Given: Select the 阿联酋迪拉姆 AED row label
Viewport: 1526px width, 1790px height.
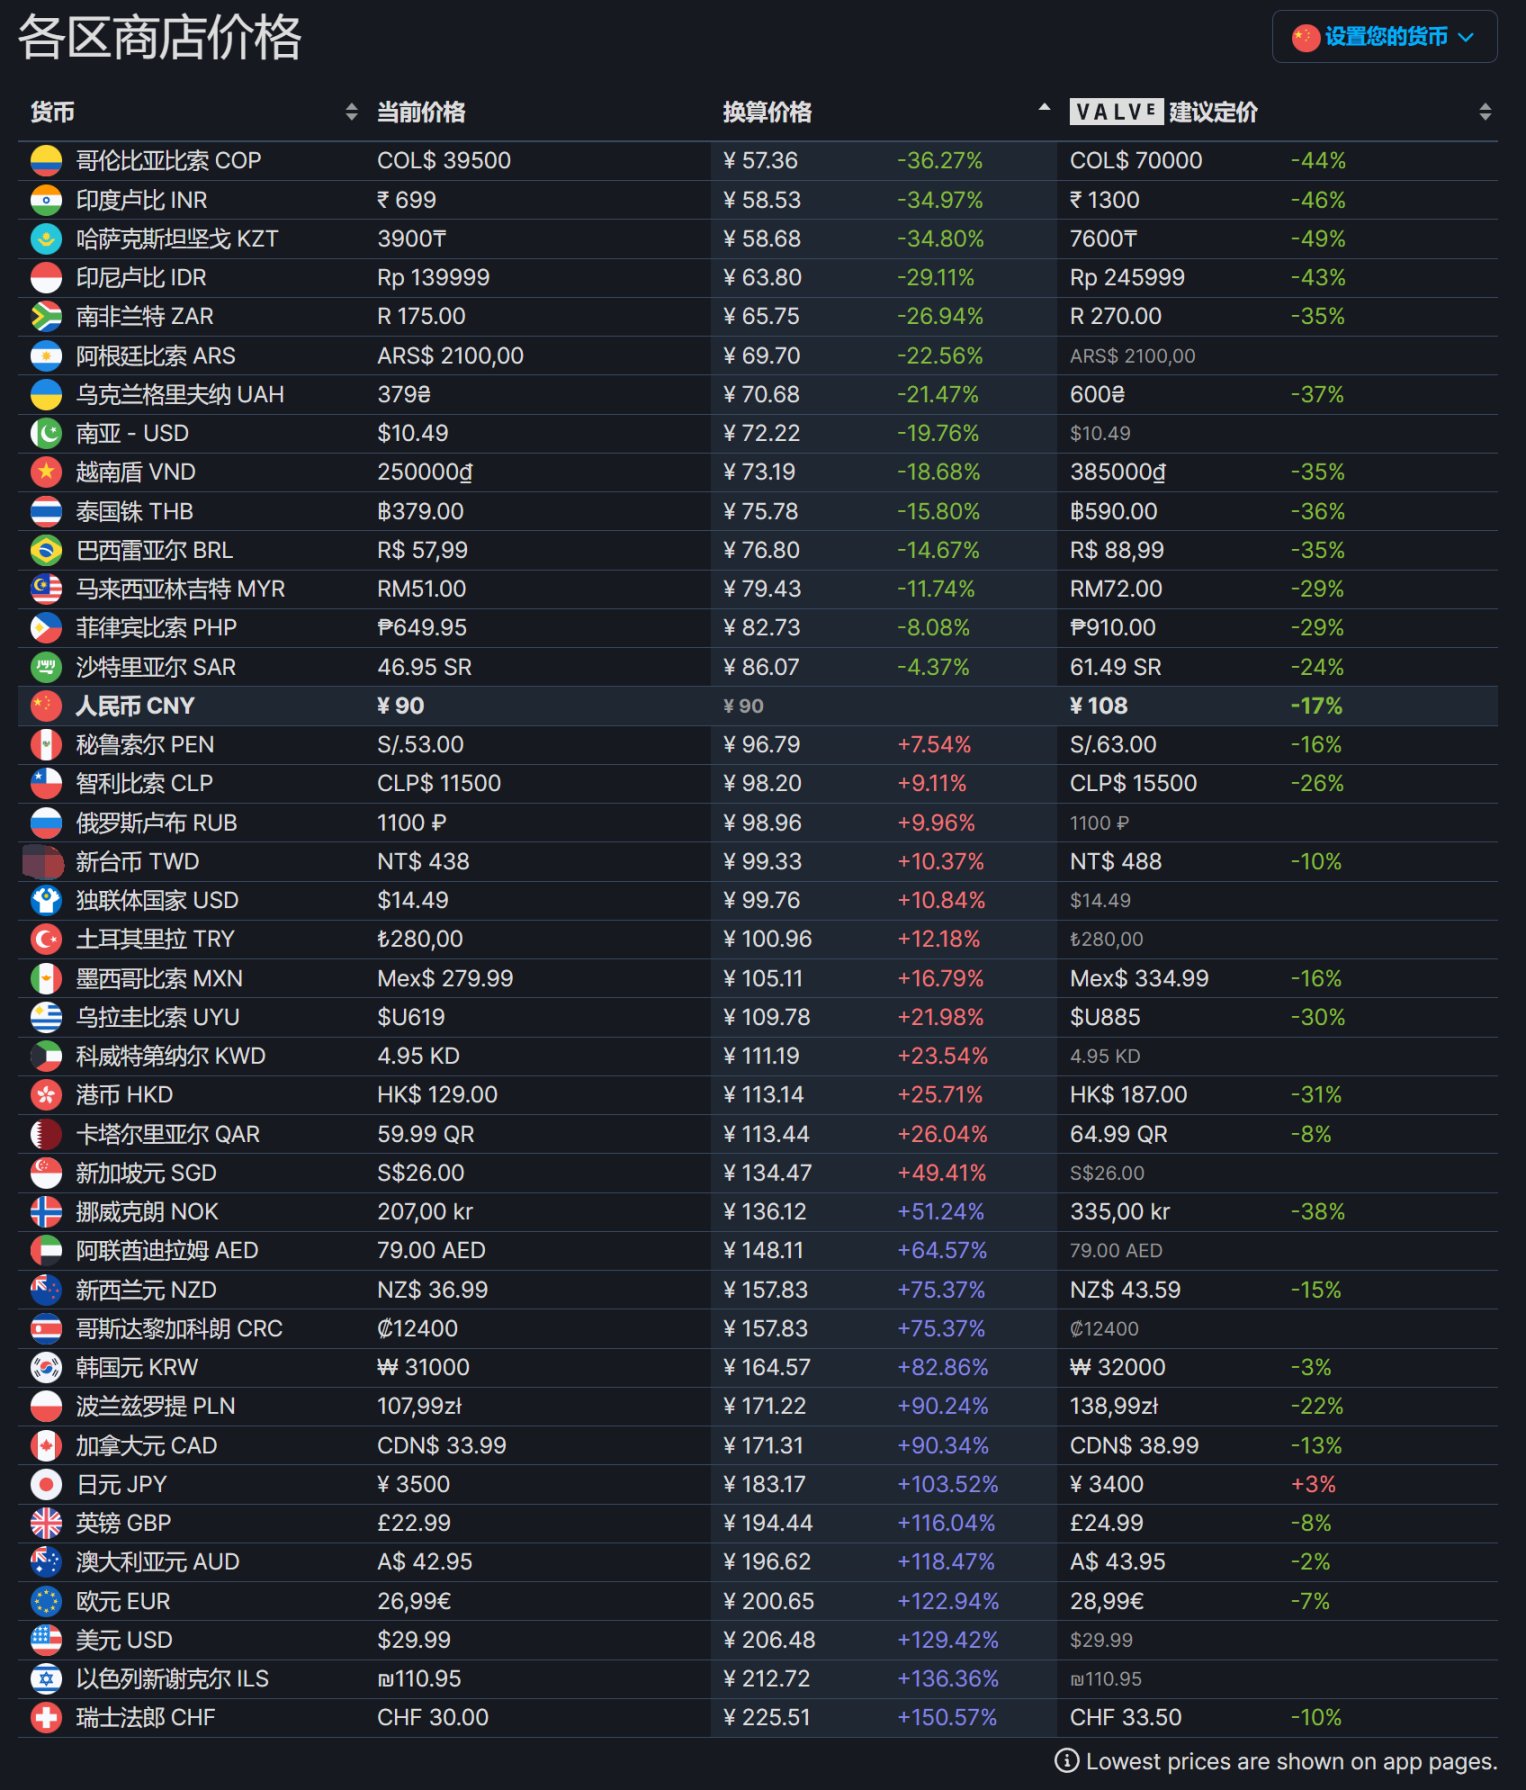Looking at the screenshot, I should click(167, 1251).
